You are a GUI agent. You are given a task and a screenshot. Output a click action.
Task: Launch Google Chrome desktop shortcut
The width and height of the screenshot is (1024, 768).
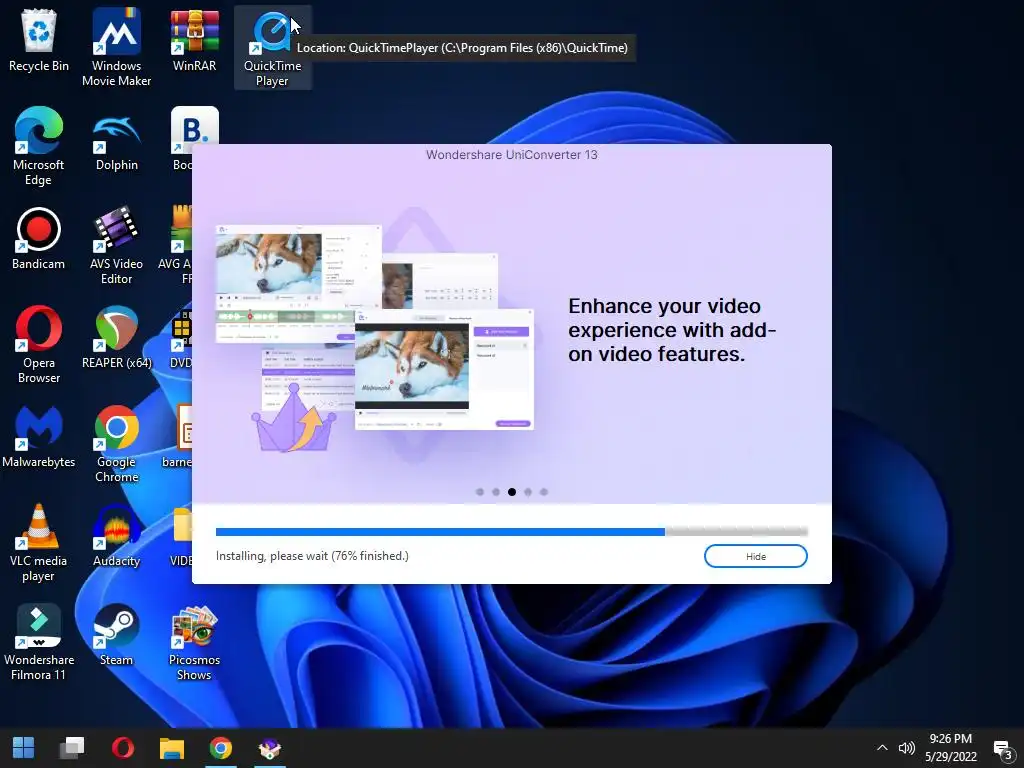pyautogui.click(x=116, y=444)
